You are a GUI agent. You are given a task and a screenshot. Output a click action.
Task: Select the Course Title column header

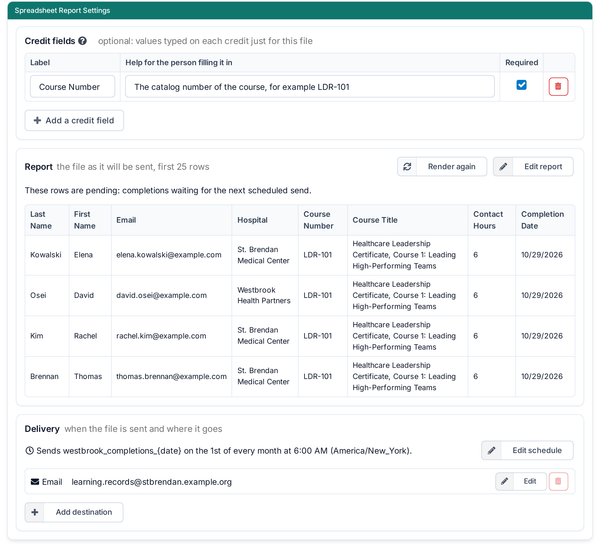(x=408, y=220)
